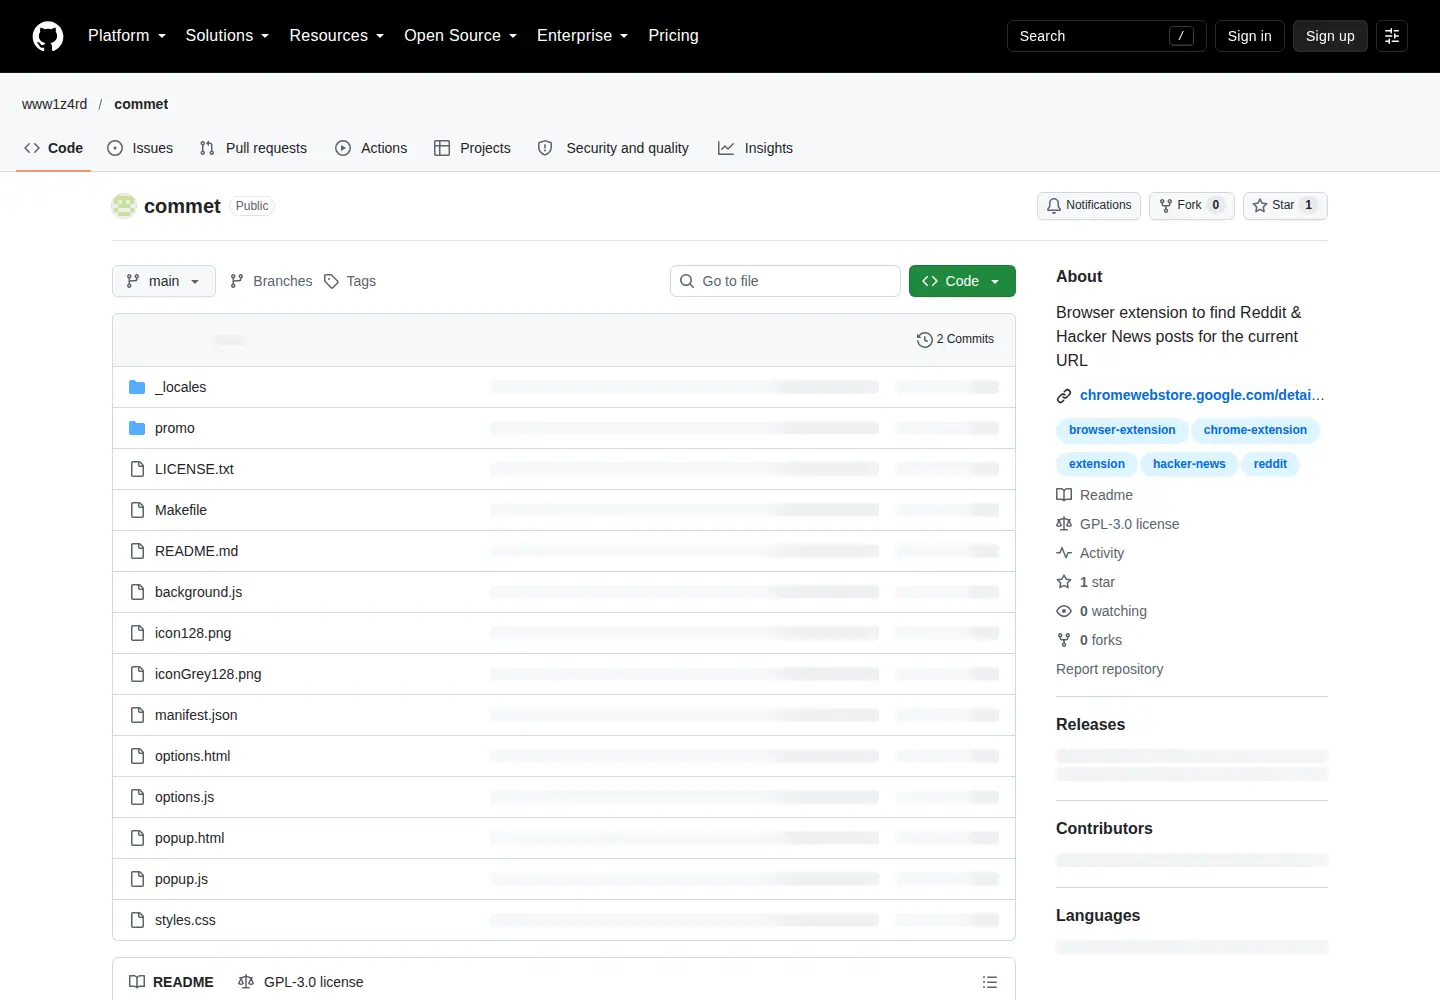This screenshot has width=1440, height=1000.
Task: Expand the Platform menu
Action: [127, 36]
